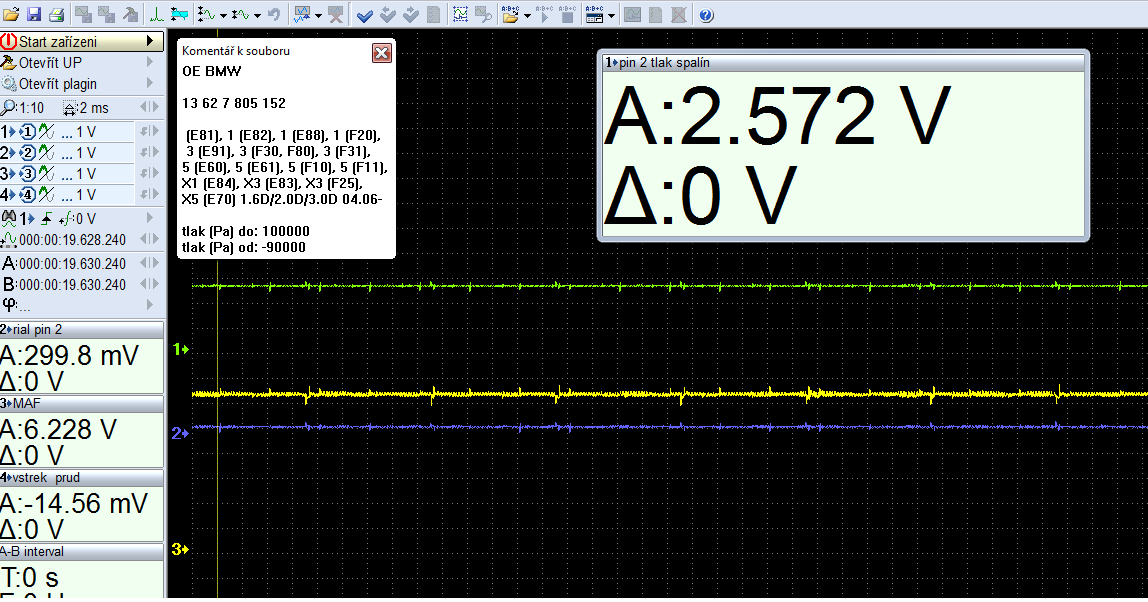Click the A:B+C panel window icon

pos(594,14)
